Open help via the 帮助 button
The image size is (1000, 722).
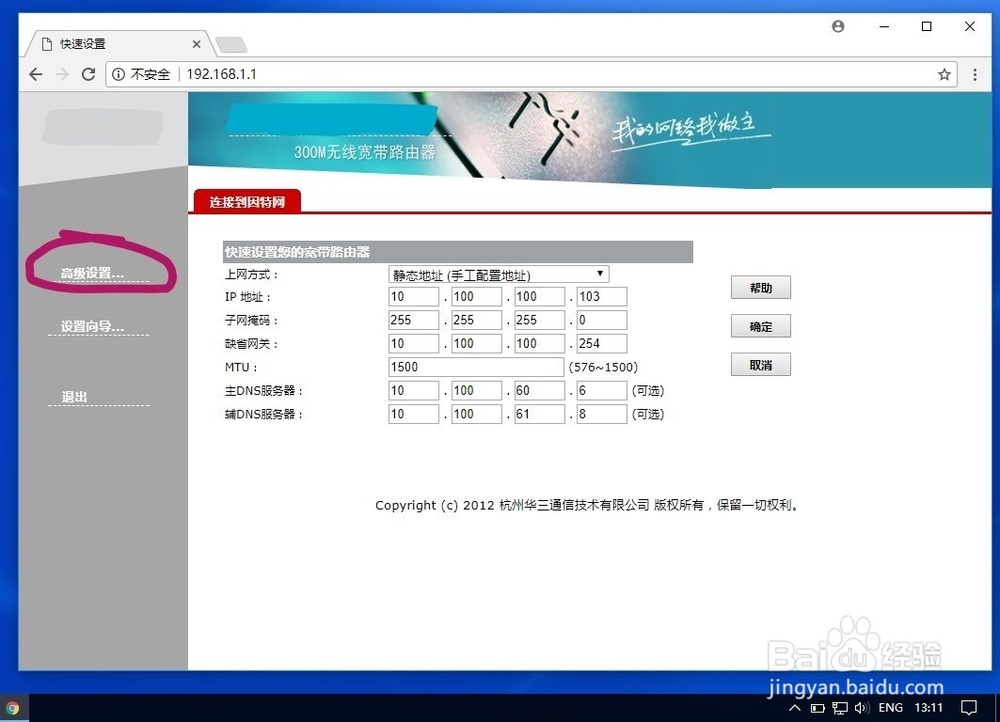point(760,287)
